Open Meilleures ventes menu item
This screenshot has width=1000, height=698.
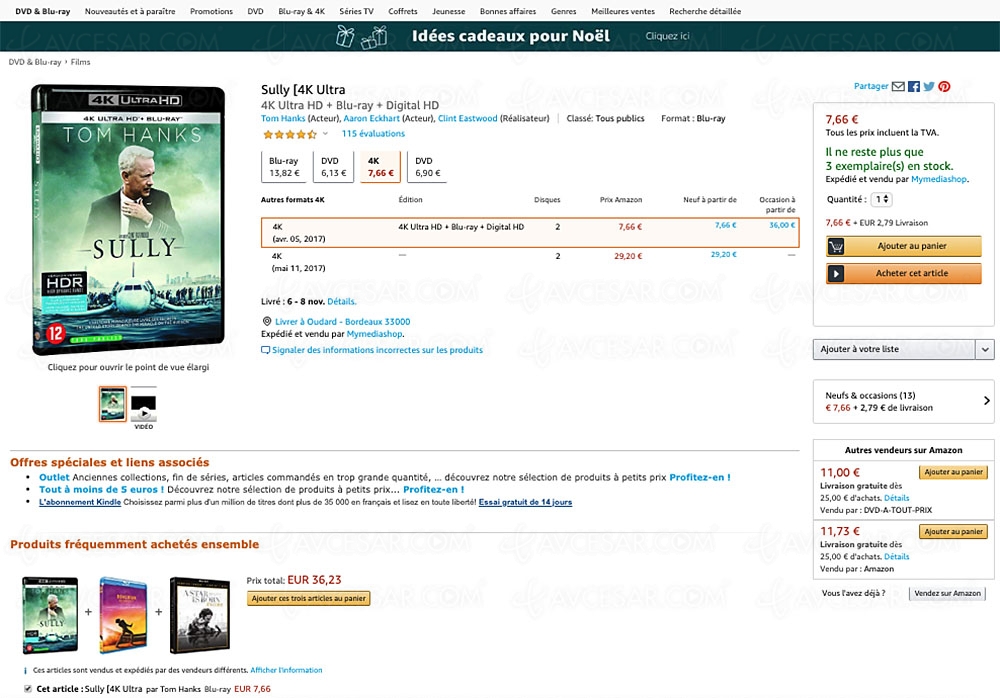point(623,11)
